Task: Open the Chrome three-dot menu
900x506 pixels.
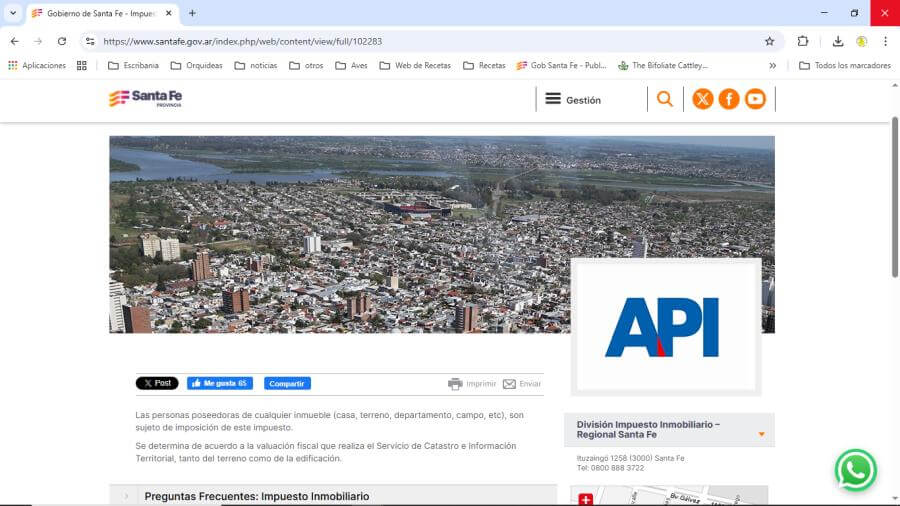Action: (885, 41)
